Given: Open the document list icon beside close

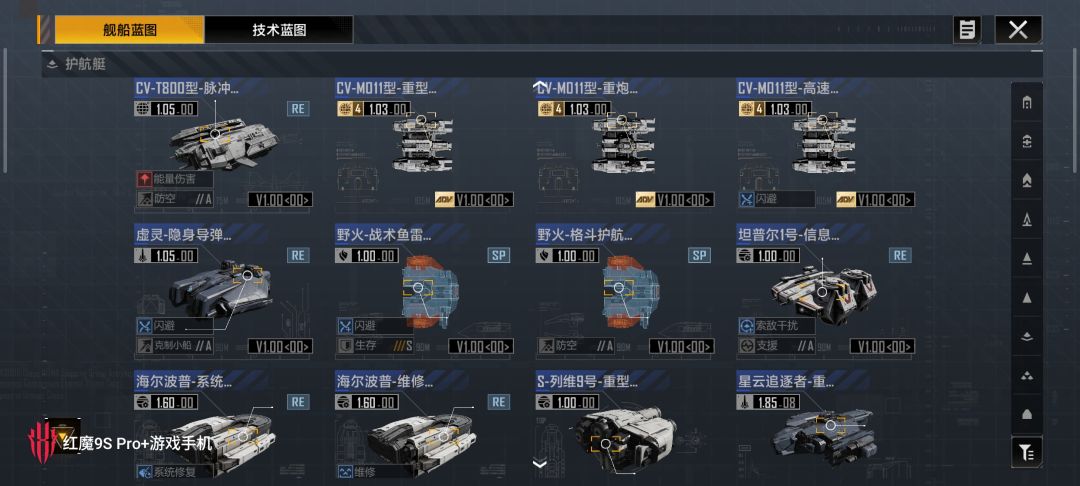Looking at the screenshot, I should [x=967, y=30].
